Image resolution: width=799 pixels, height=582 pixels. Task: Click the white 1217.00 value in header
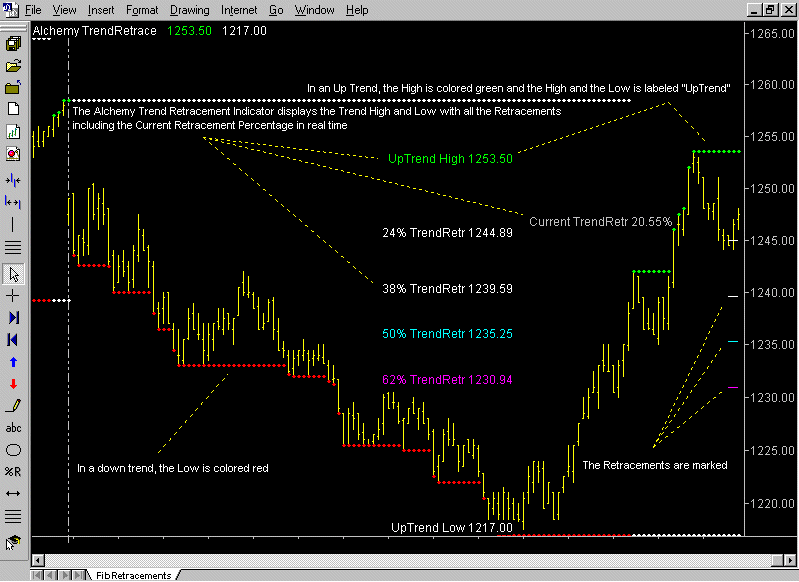(244, 31)
